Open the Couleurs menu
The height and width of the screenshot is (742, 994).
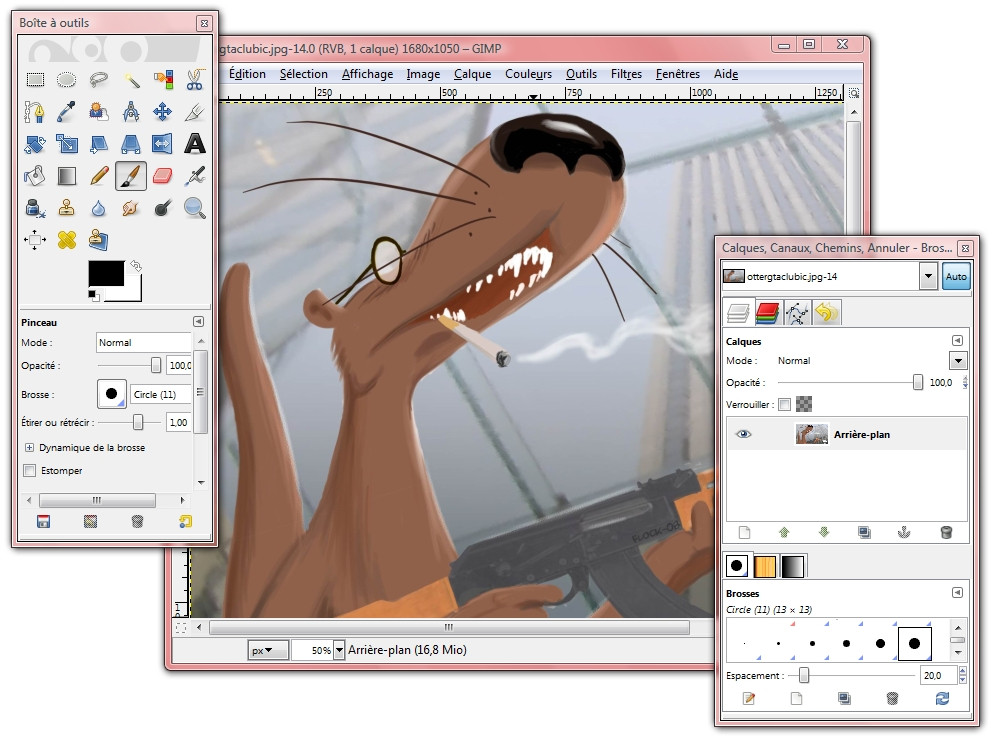point(528,74)
